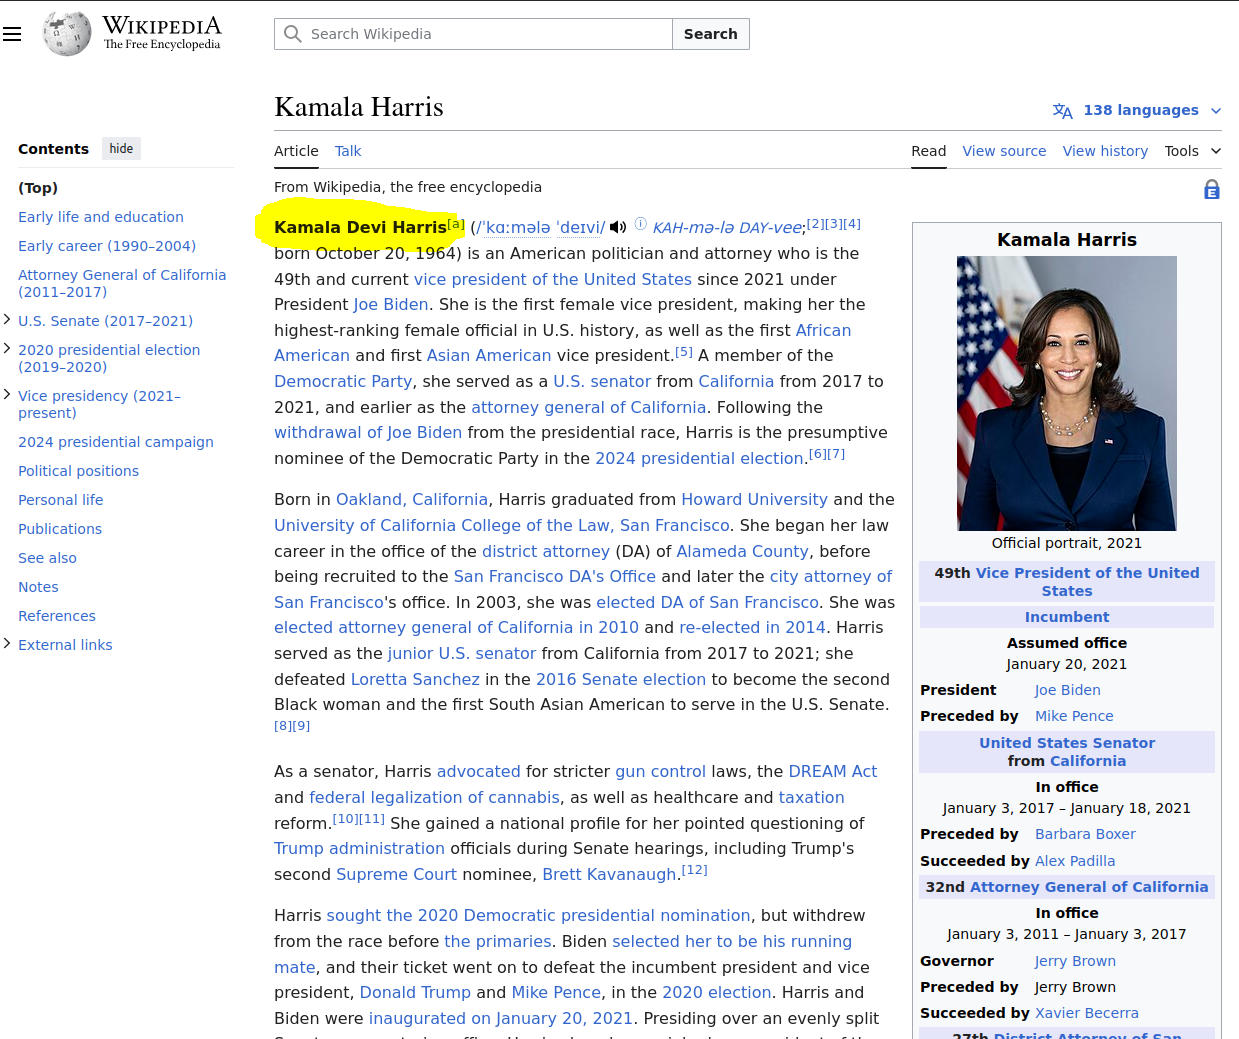The image size is (1239, 1039).
Task: Expand External links contents section
Action: (8, 644)
